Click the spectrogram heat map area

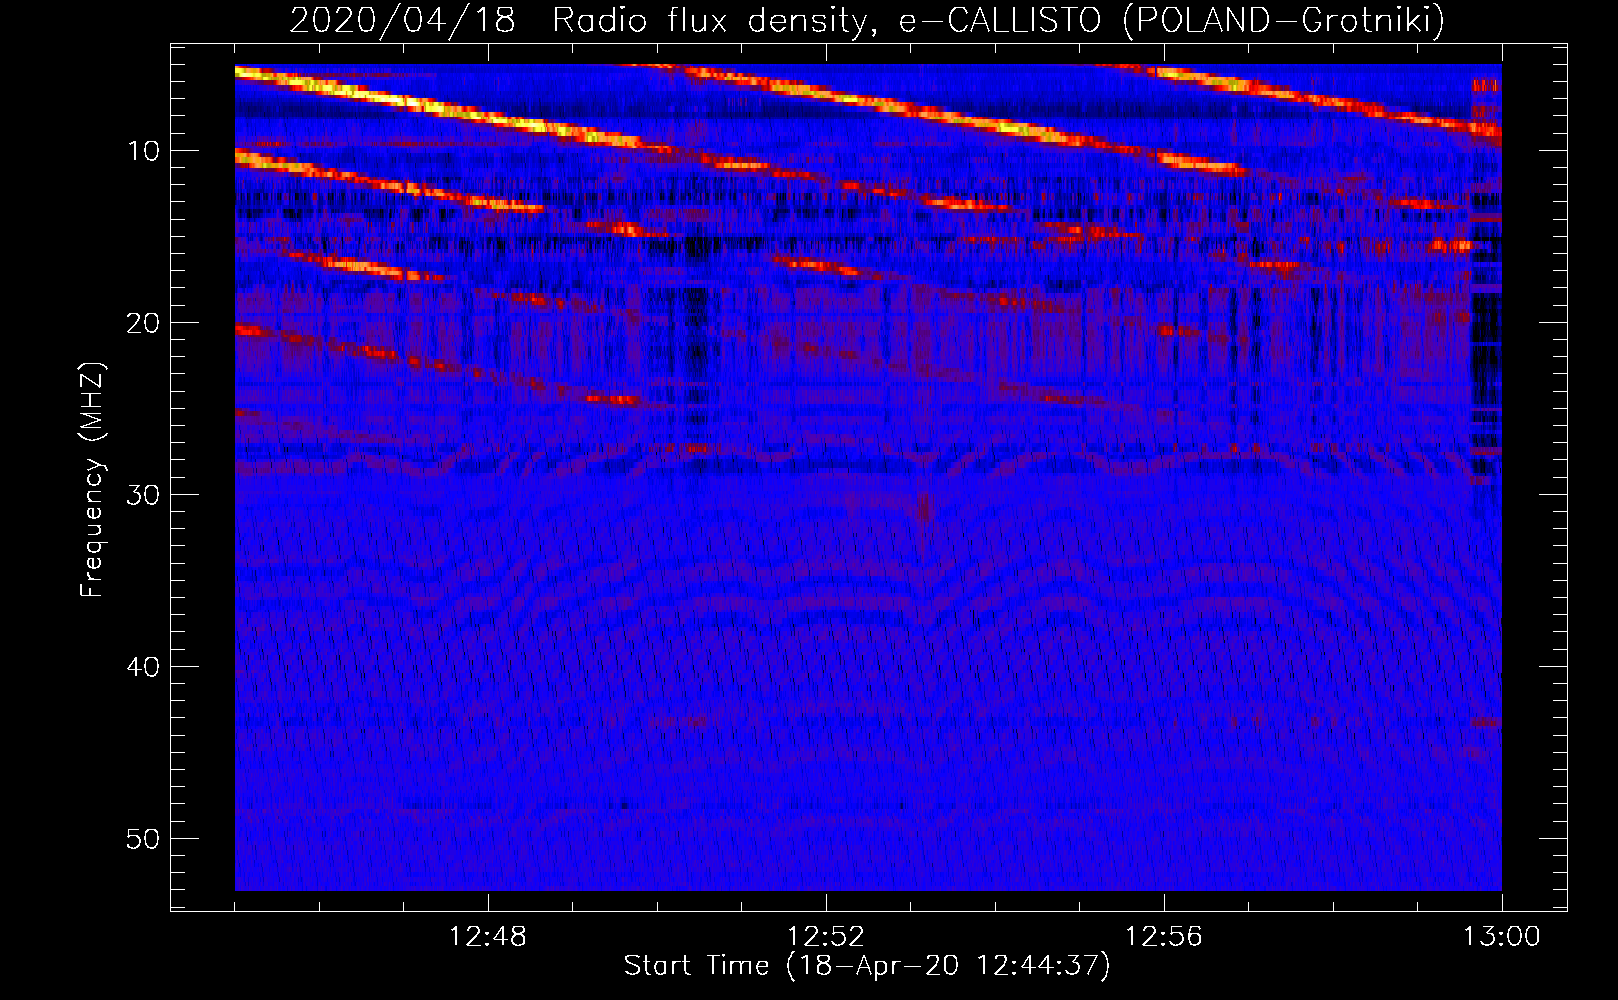[x=868, y=478]
